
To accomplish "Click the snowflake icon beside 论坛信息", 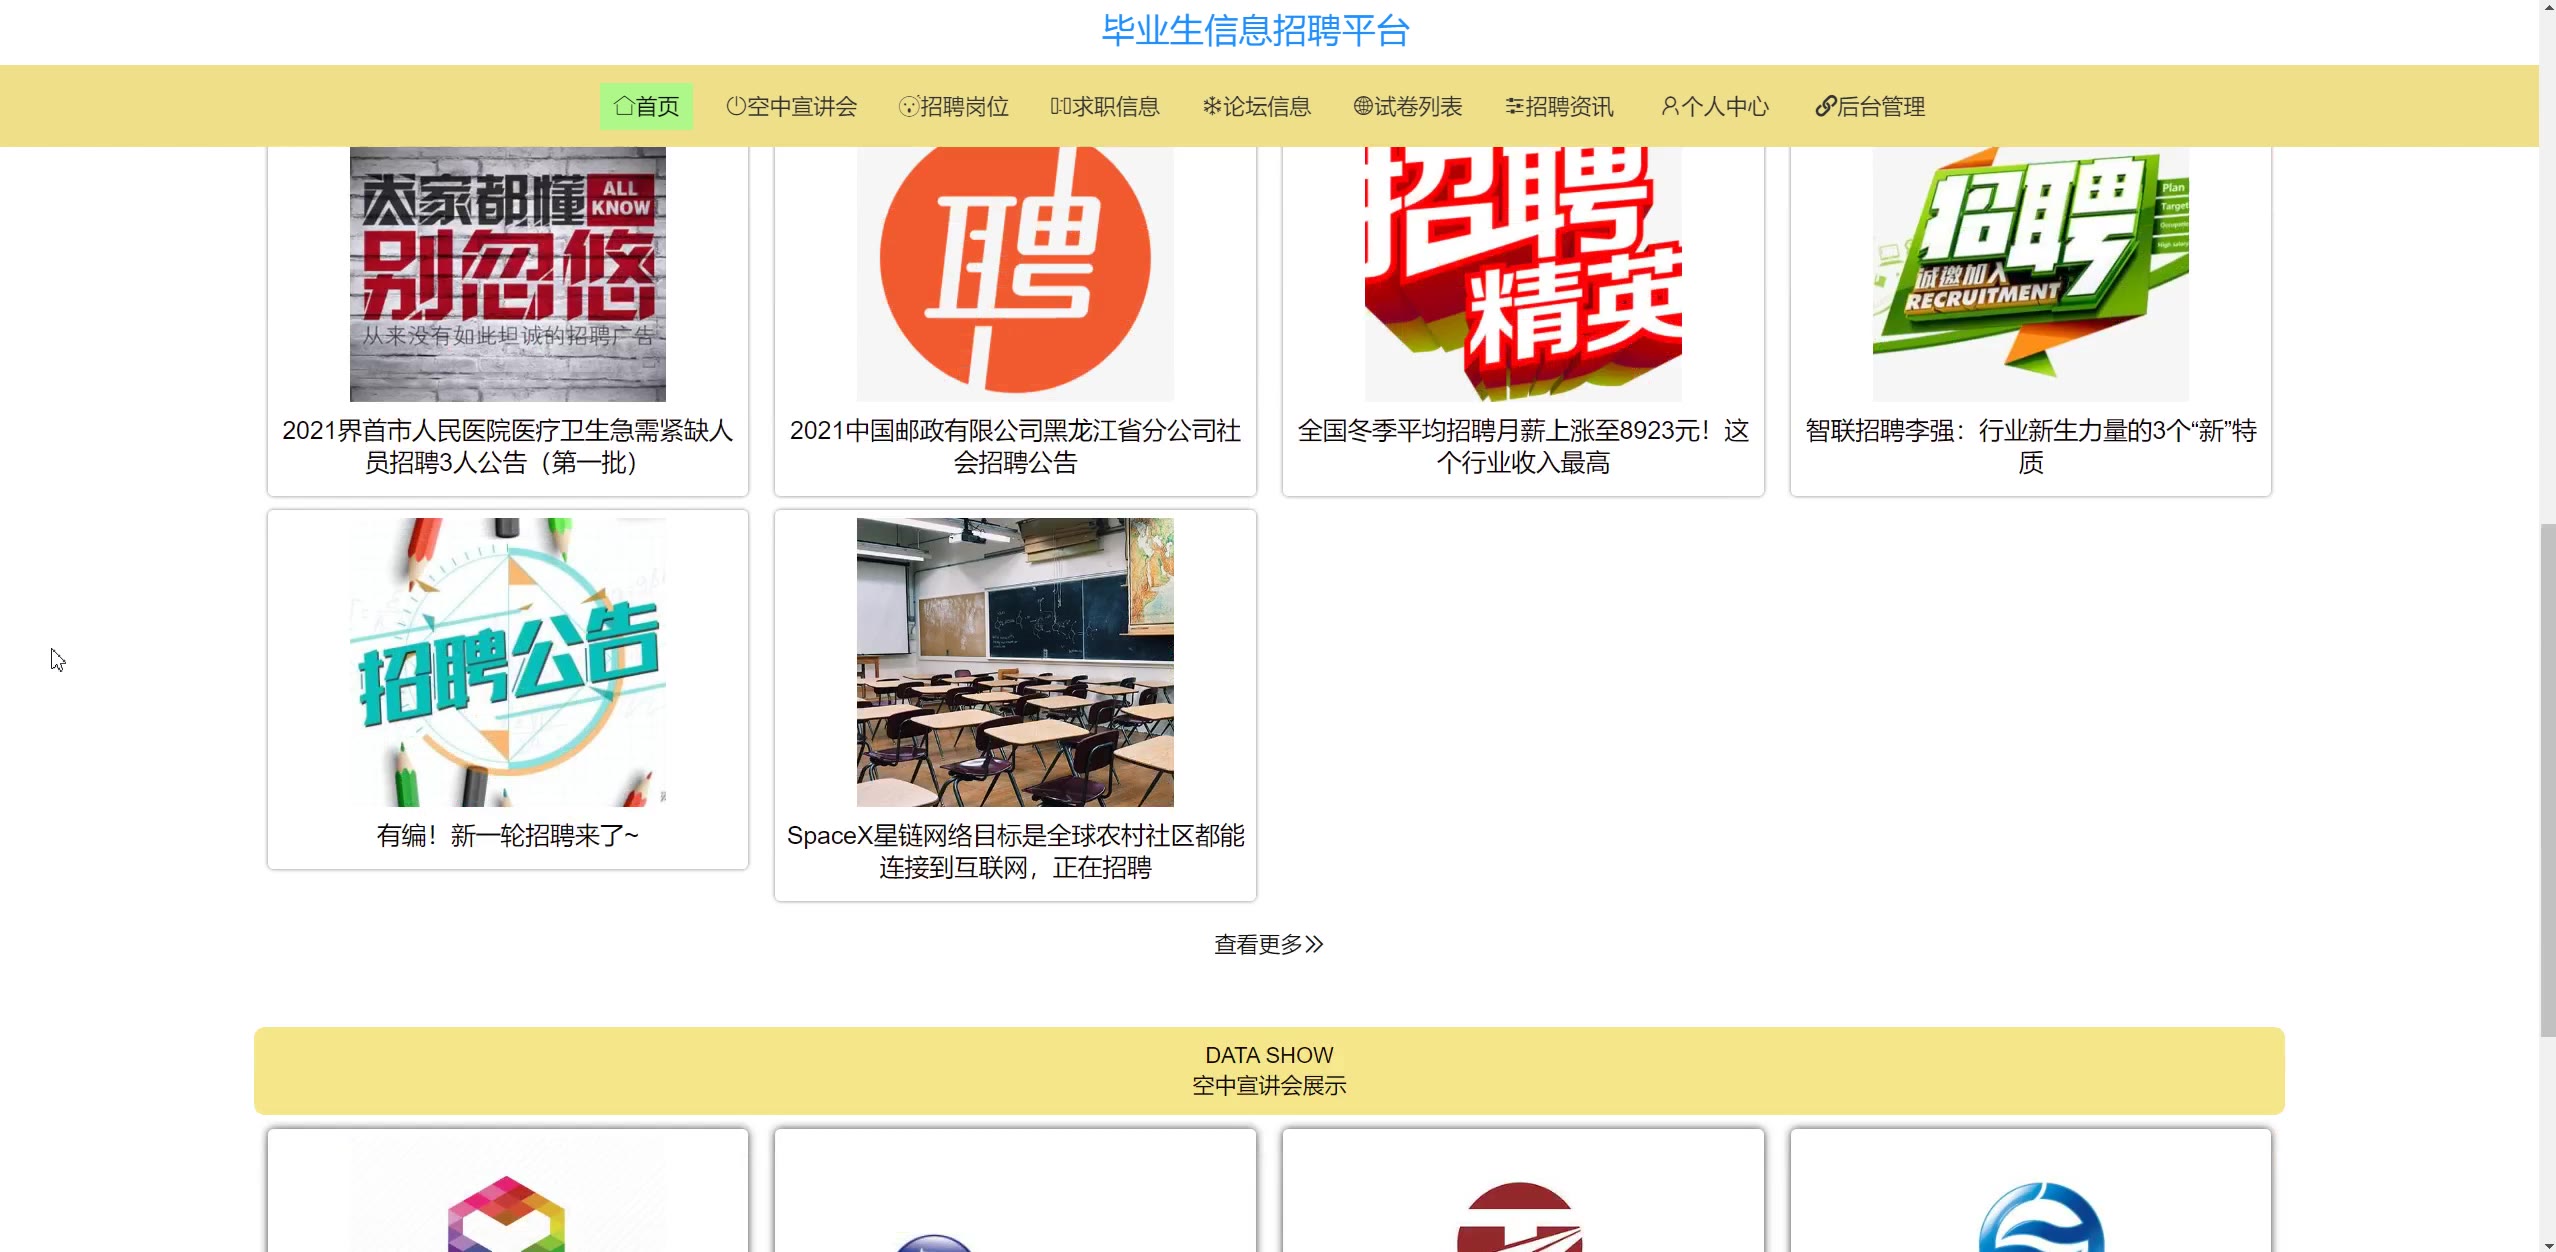I will coord(1212,106).
